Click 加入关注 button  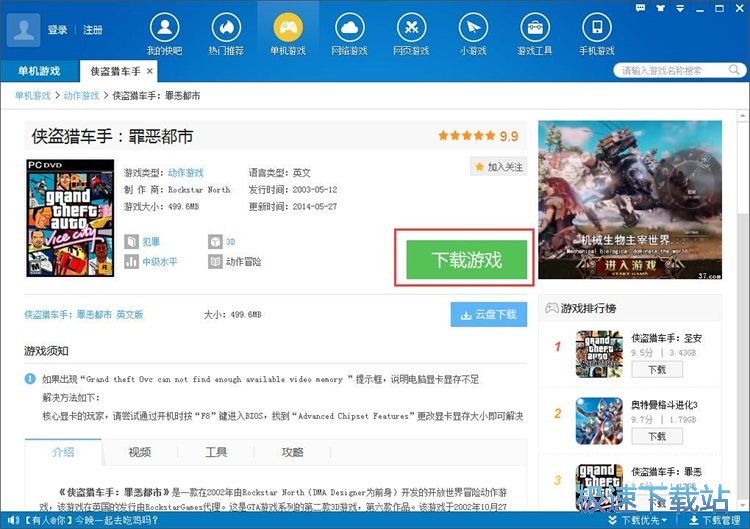click(498, 166)
